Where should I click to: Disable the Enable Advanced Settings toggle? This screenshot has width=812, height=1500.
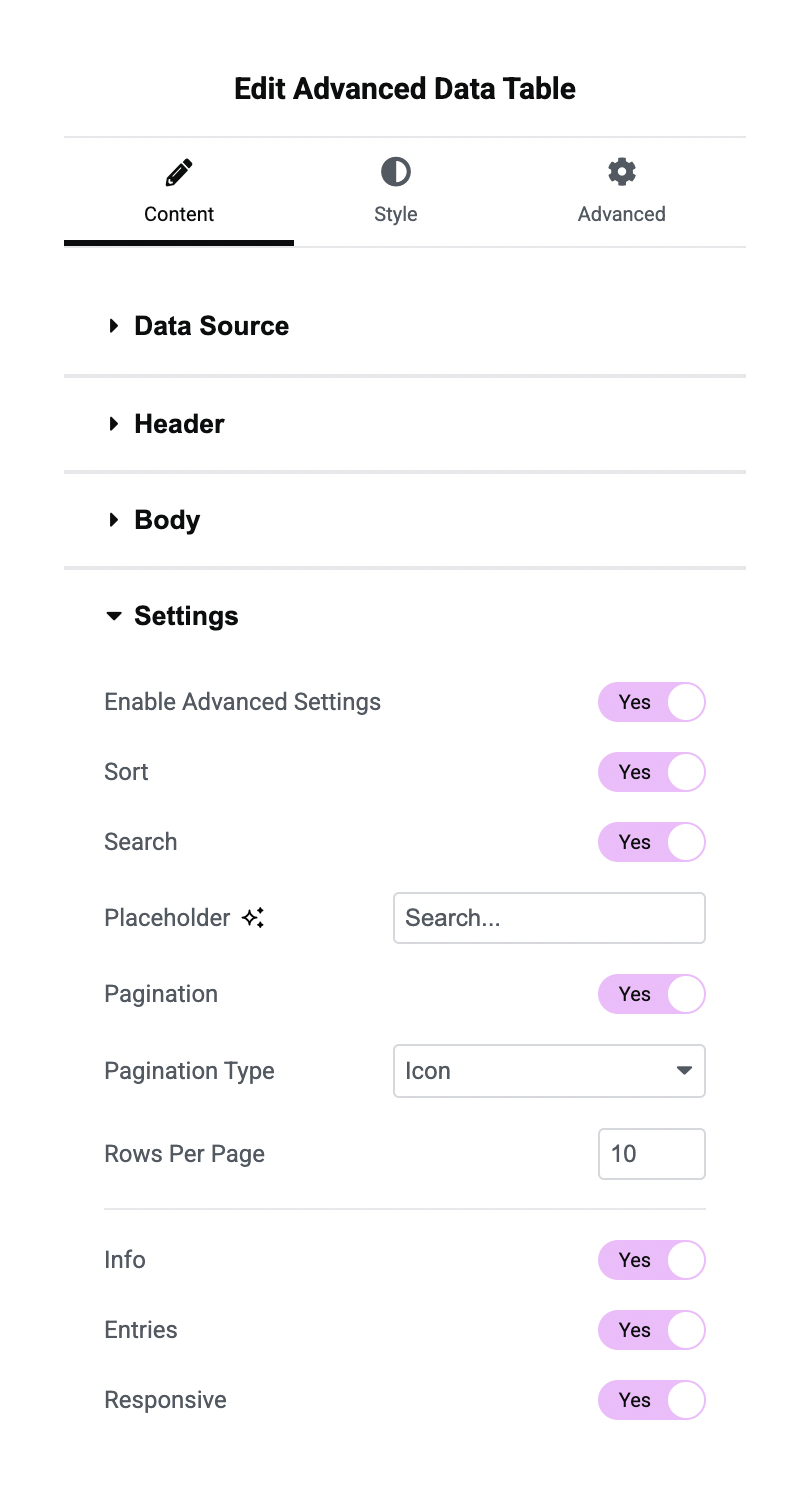tap(651, 702)
